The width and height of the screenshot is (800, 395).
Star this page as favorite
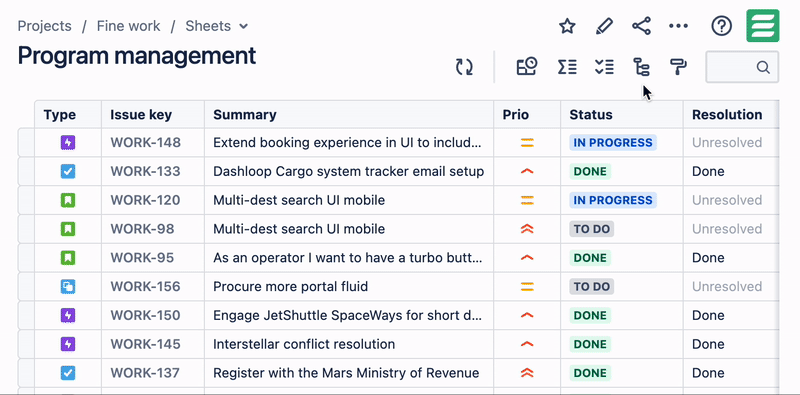567,26
